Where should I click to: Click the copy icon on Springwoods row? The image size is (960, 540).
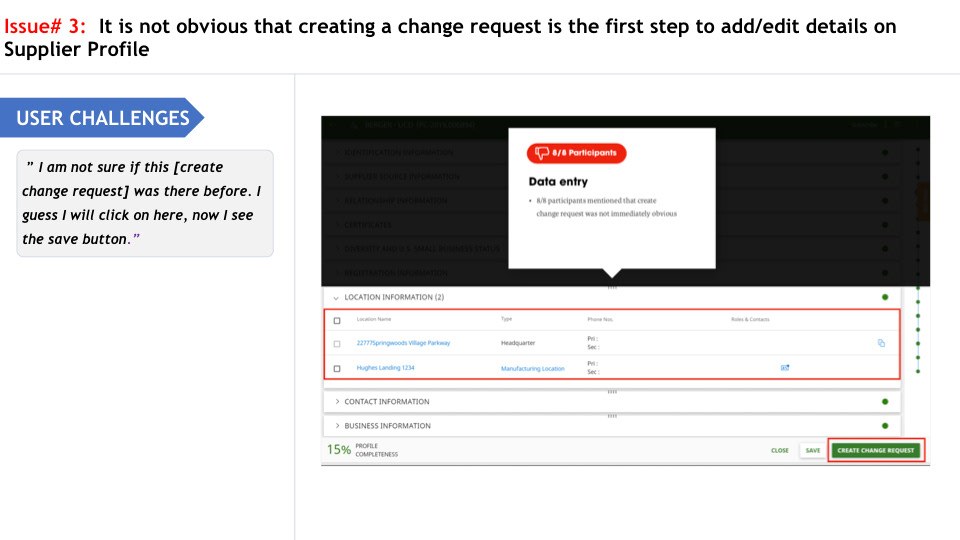881,343
